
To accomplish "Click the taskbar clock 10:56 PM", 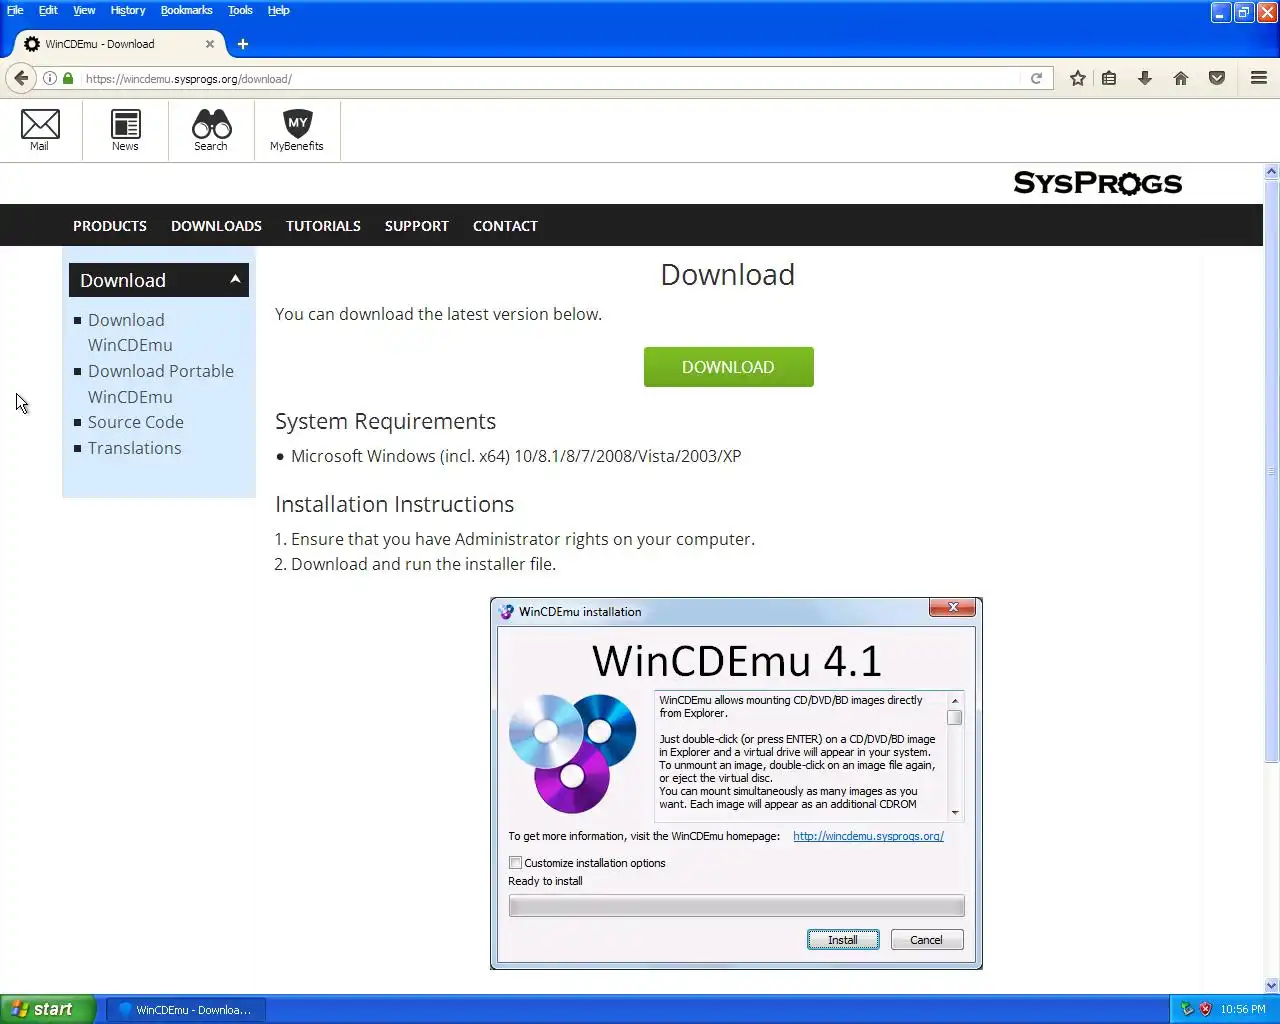I will point(1242,1009).
